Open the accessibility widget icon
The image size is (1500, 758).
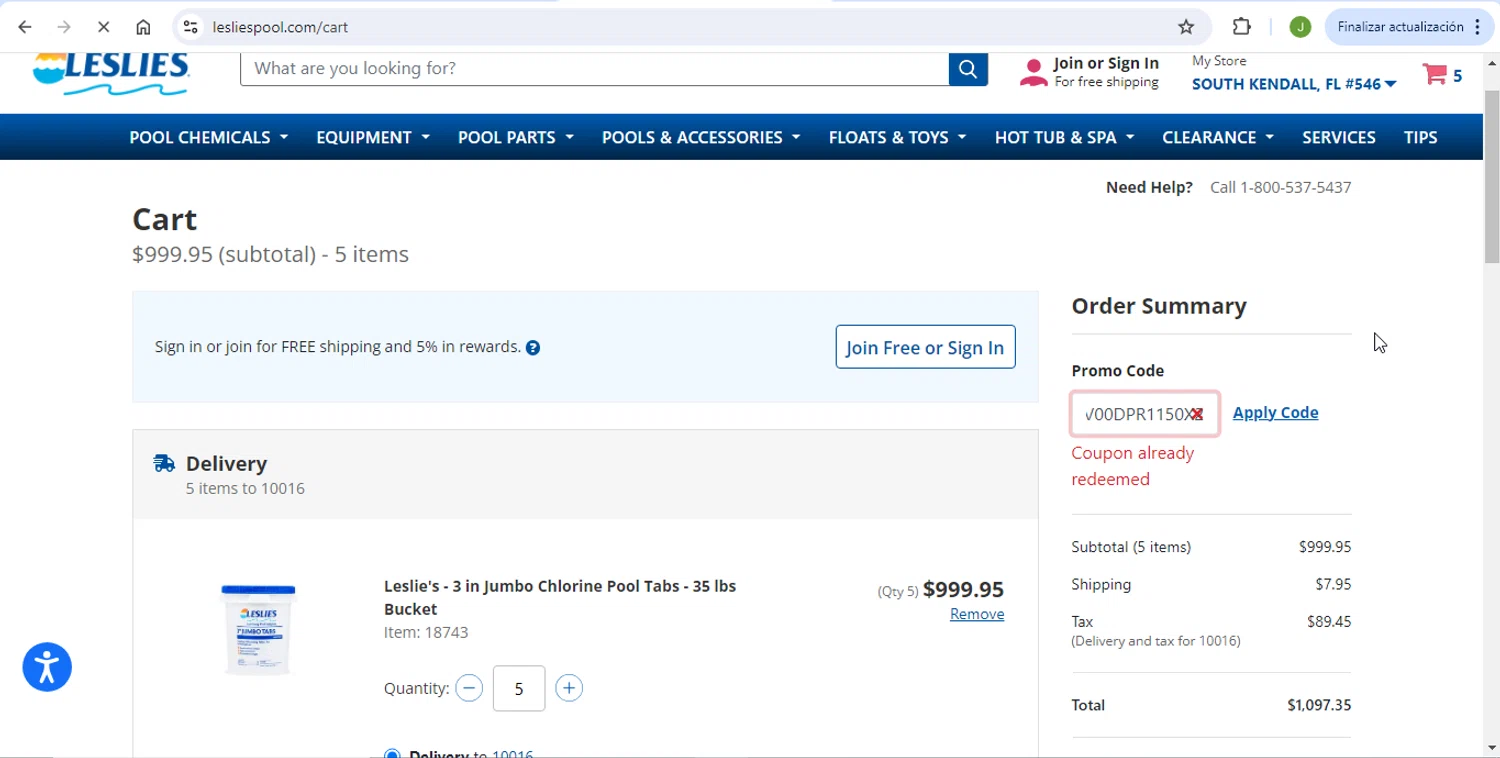pyautogui.click(x=47, y=667)
